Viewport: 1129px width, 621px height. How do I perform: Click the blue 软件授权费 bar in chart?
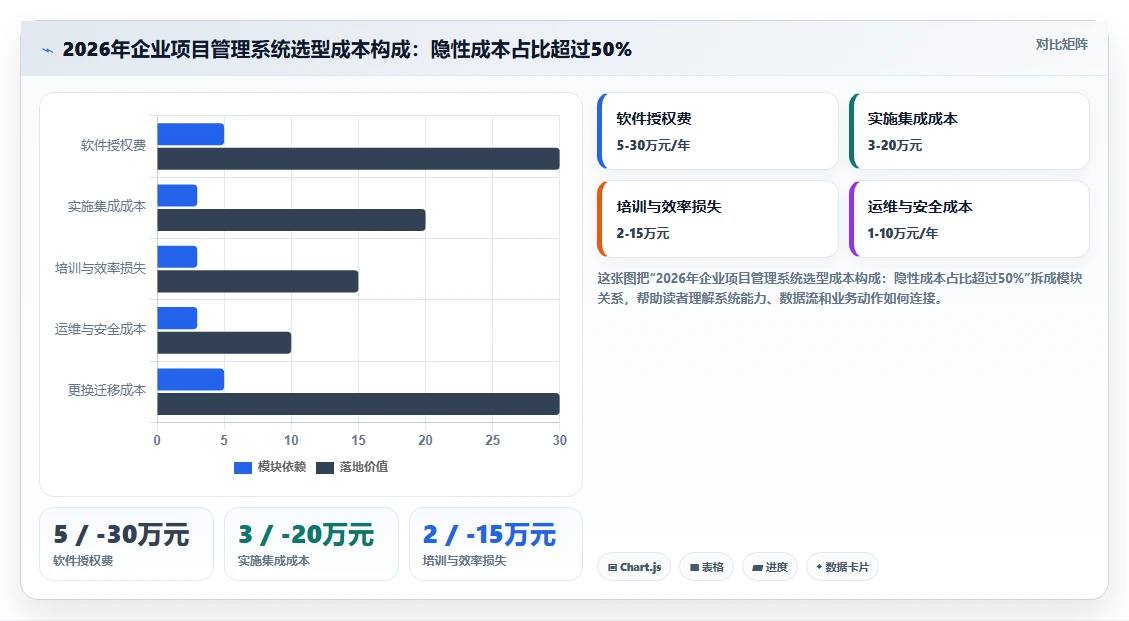coord(190,134)
